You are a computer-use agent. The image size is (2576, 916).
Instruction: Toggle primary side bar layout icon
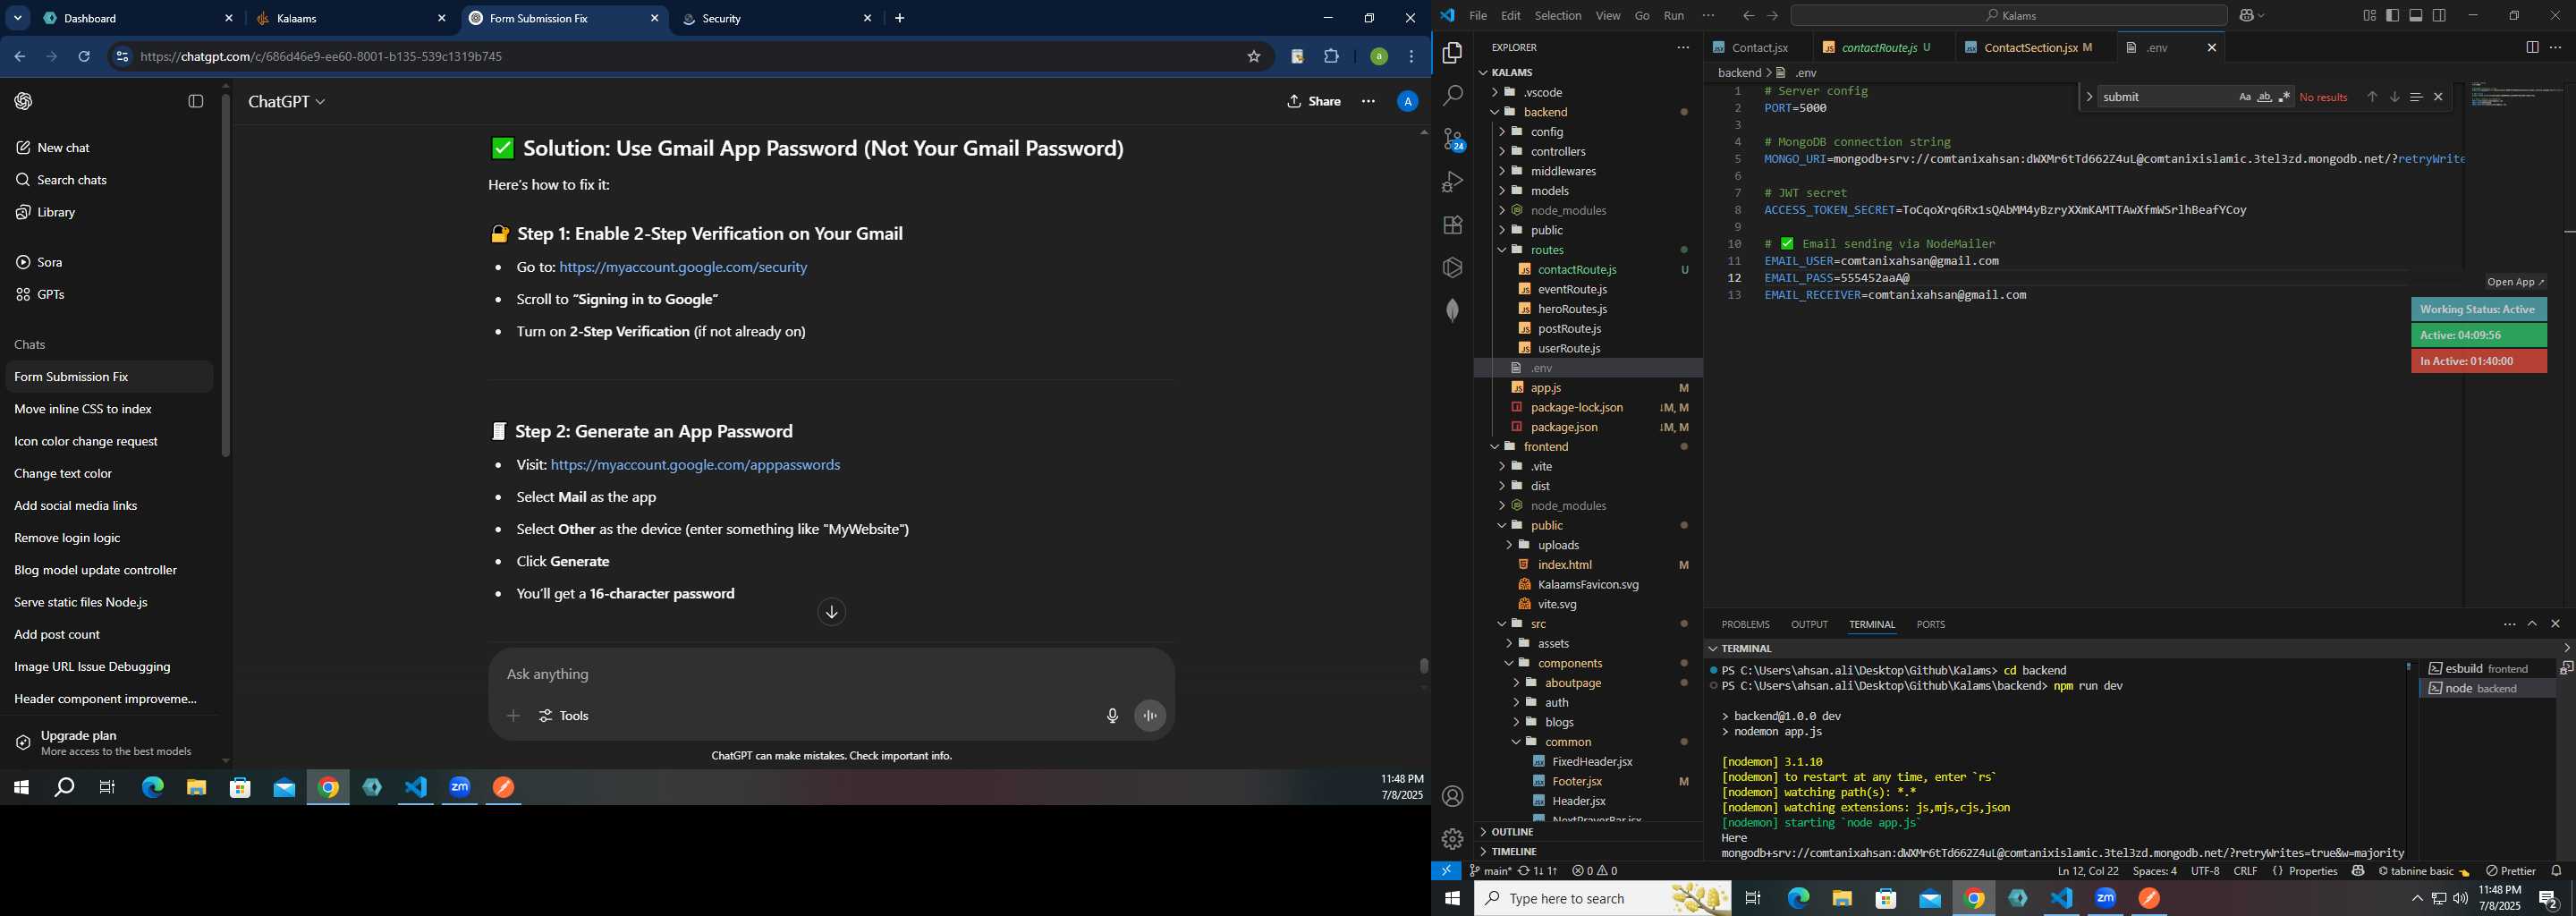point(2392,16)
